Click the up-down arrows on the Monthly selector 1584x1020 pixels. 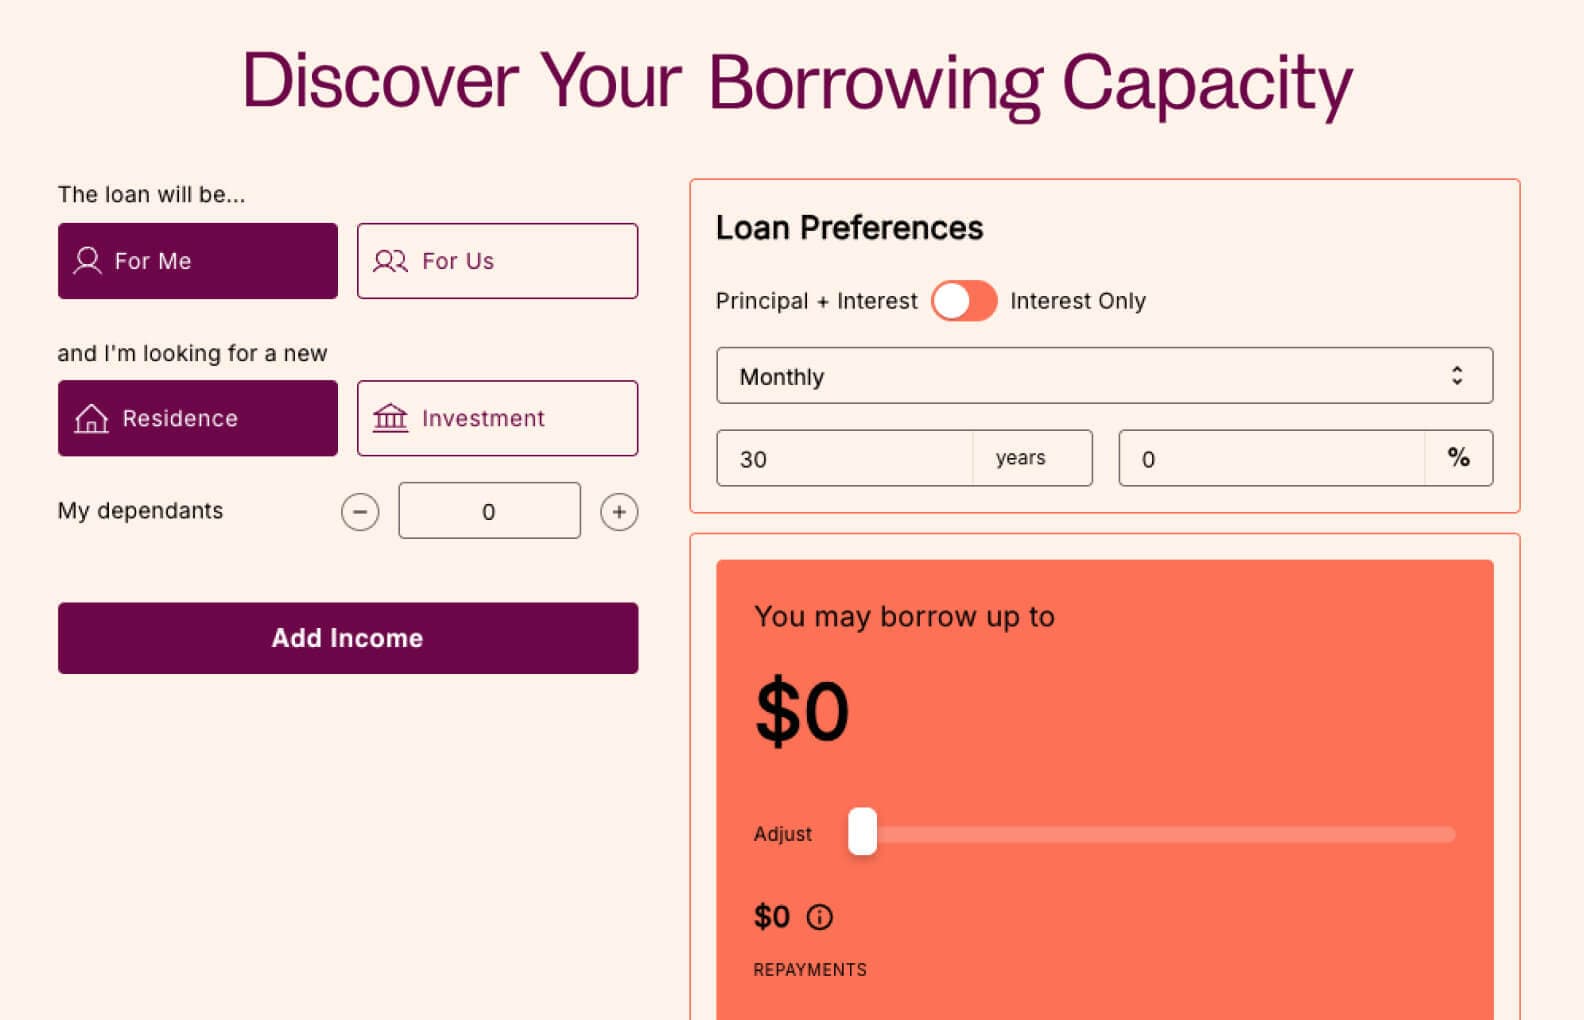1457,376
